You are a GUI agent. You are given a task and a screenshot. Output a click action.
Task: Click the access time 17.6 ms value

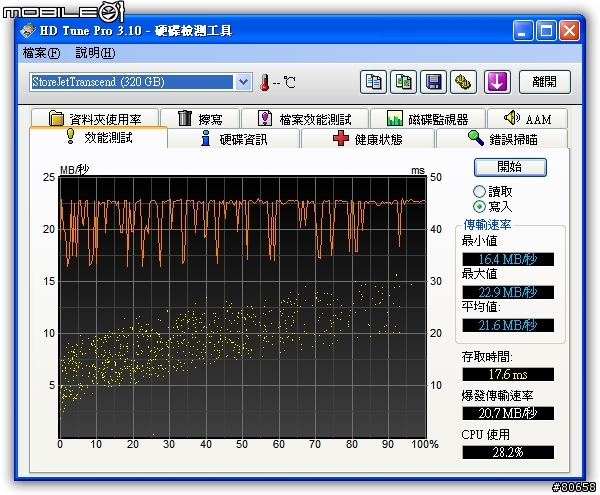coord(508,374)
